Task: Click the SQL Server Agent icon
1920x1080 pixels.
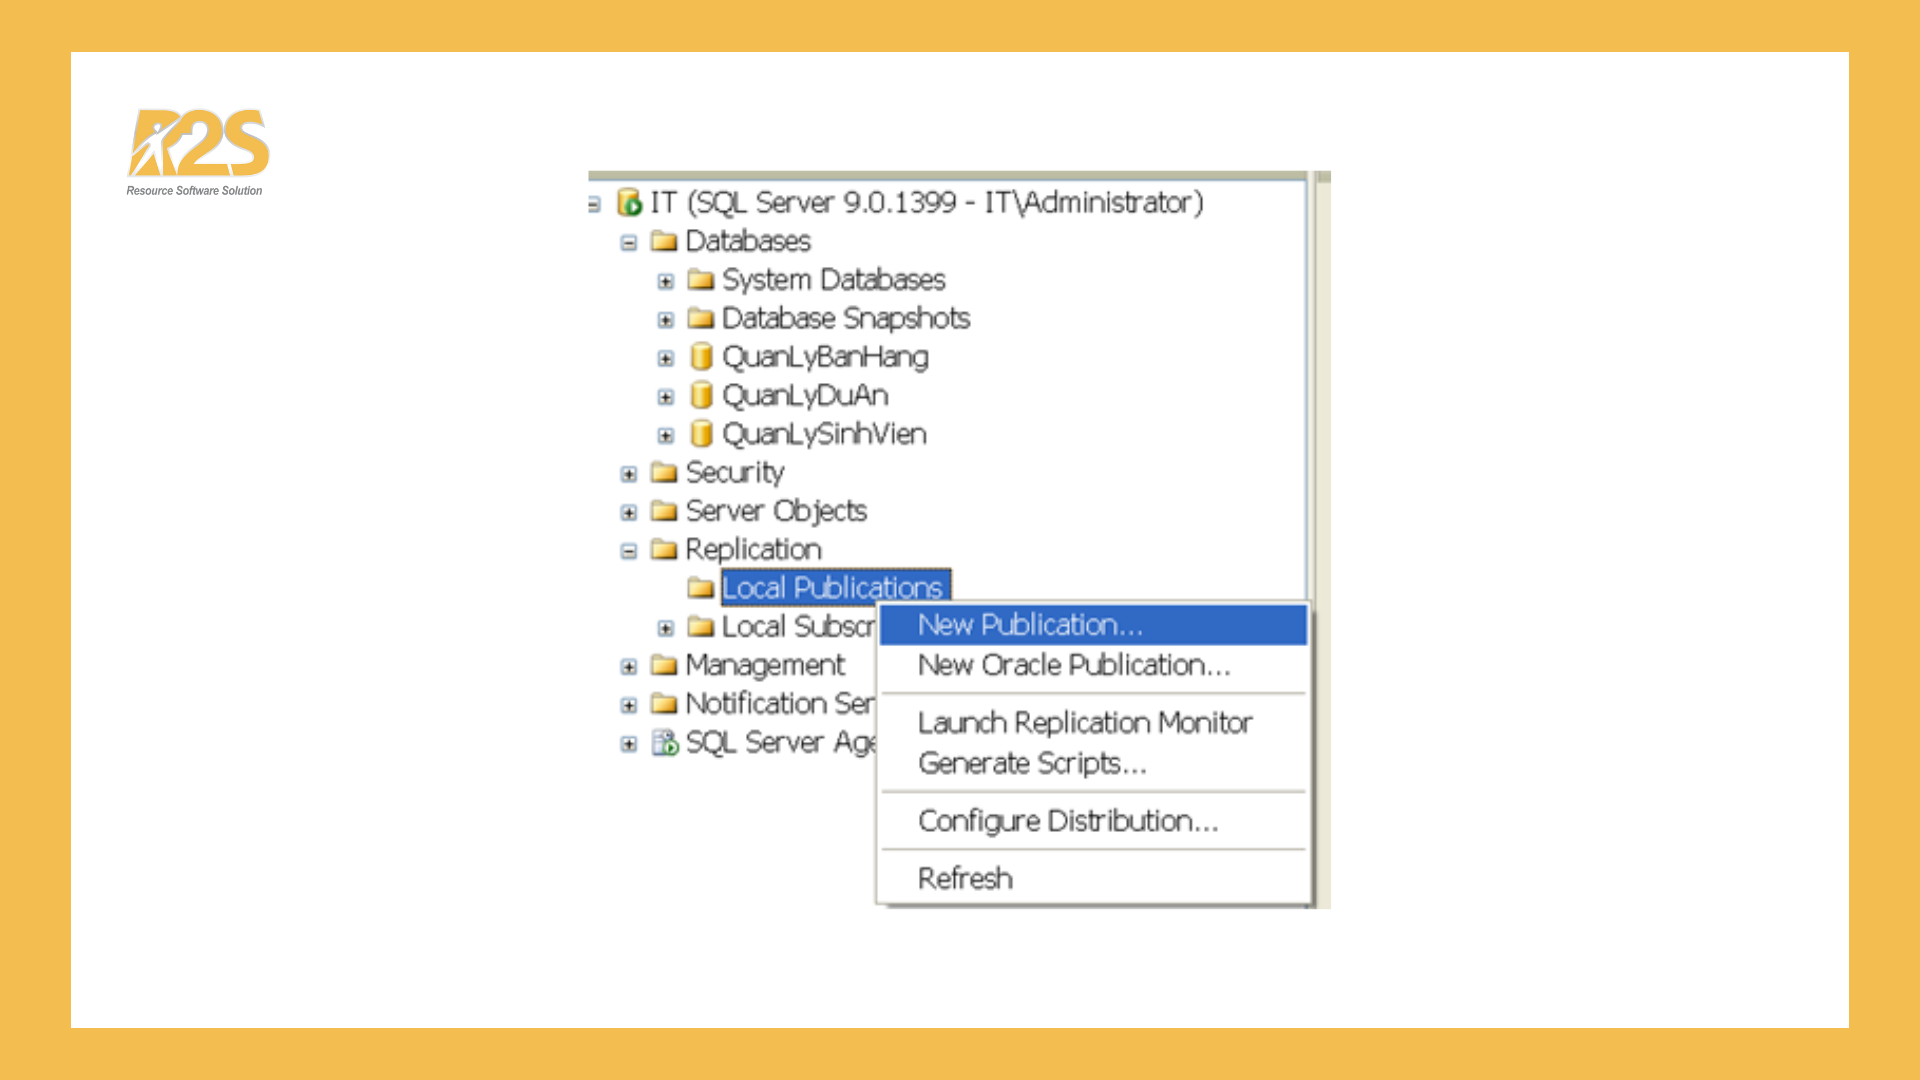Action: (664, 742)
